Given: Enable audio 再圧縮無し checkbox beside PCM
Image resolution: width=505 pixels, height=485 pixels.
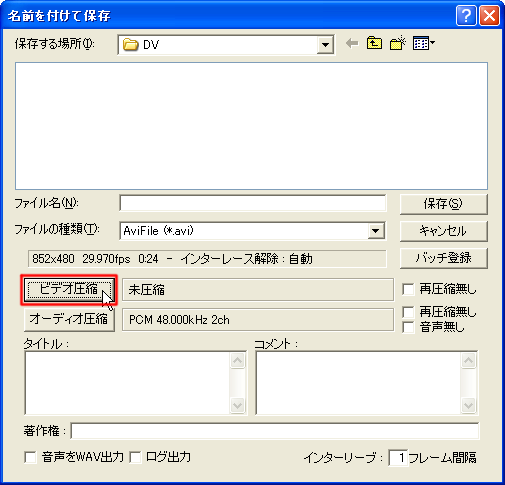Looking at the screenshot, I should click(x=408, y=312).
